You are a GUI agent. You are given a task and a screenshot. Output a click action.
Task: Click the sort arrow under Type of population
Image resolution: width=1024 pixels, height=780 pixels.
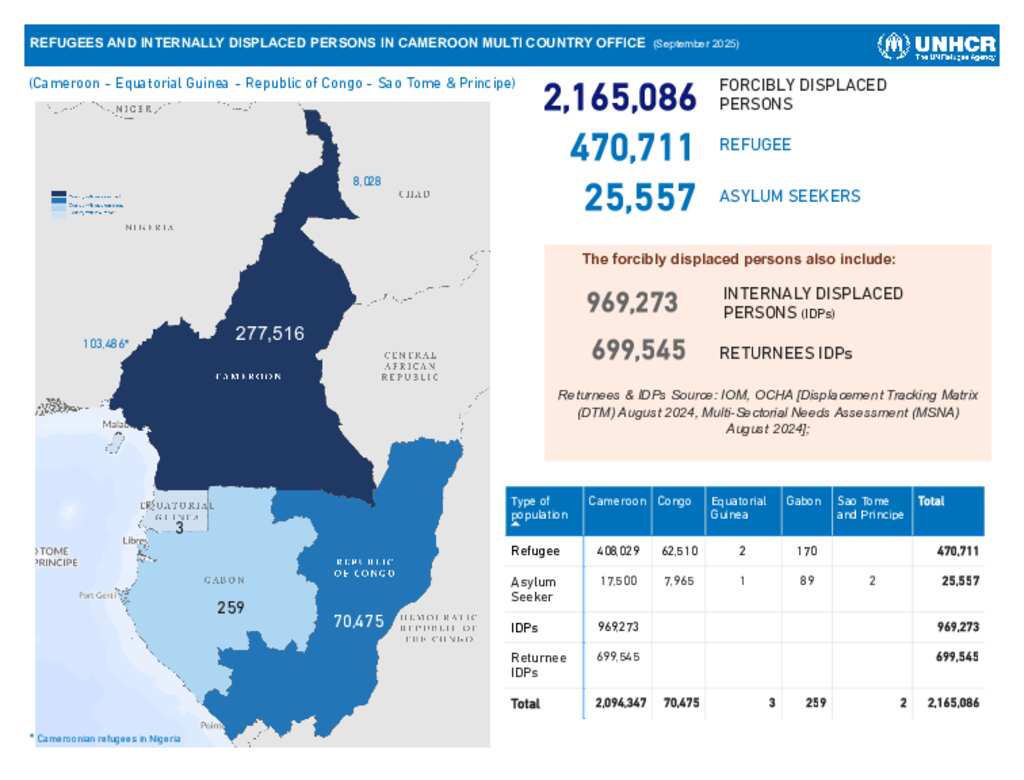pos(516,523)
